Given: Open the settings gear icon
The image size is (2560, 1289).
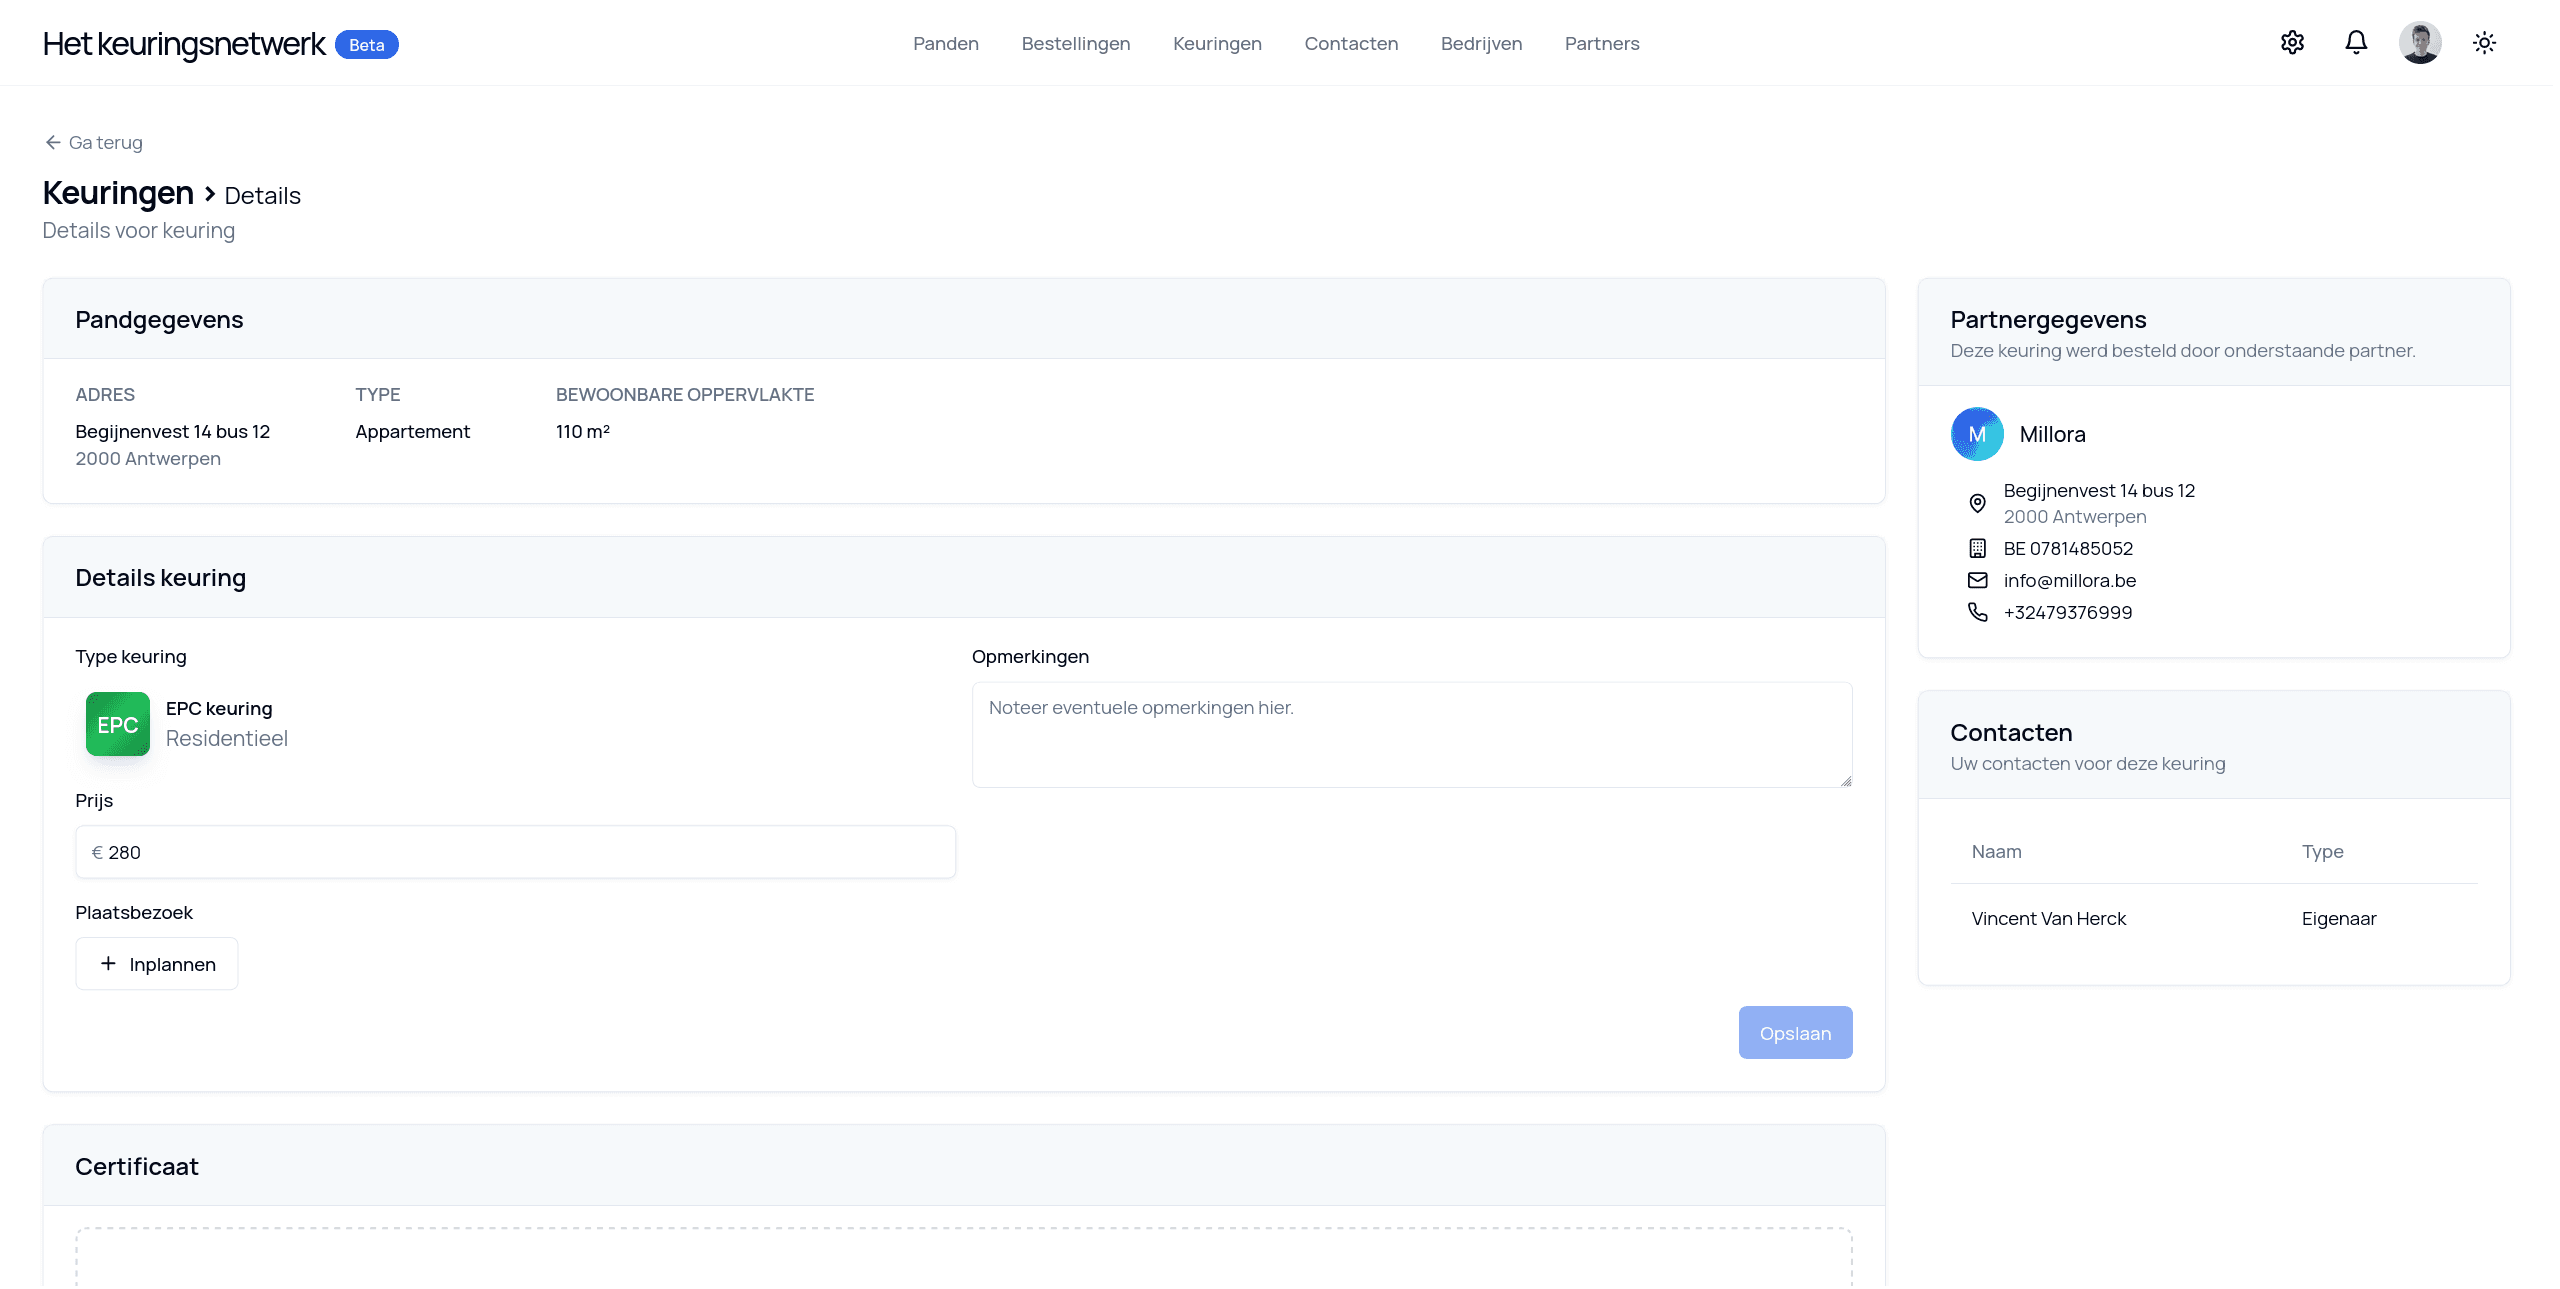Looking at the screenshot, I should pyautogui.click(x=2292, y=42).
